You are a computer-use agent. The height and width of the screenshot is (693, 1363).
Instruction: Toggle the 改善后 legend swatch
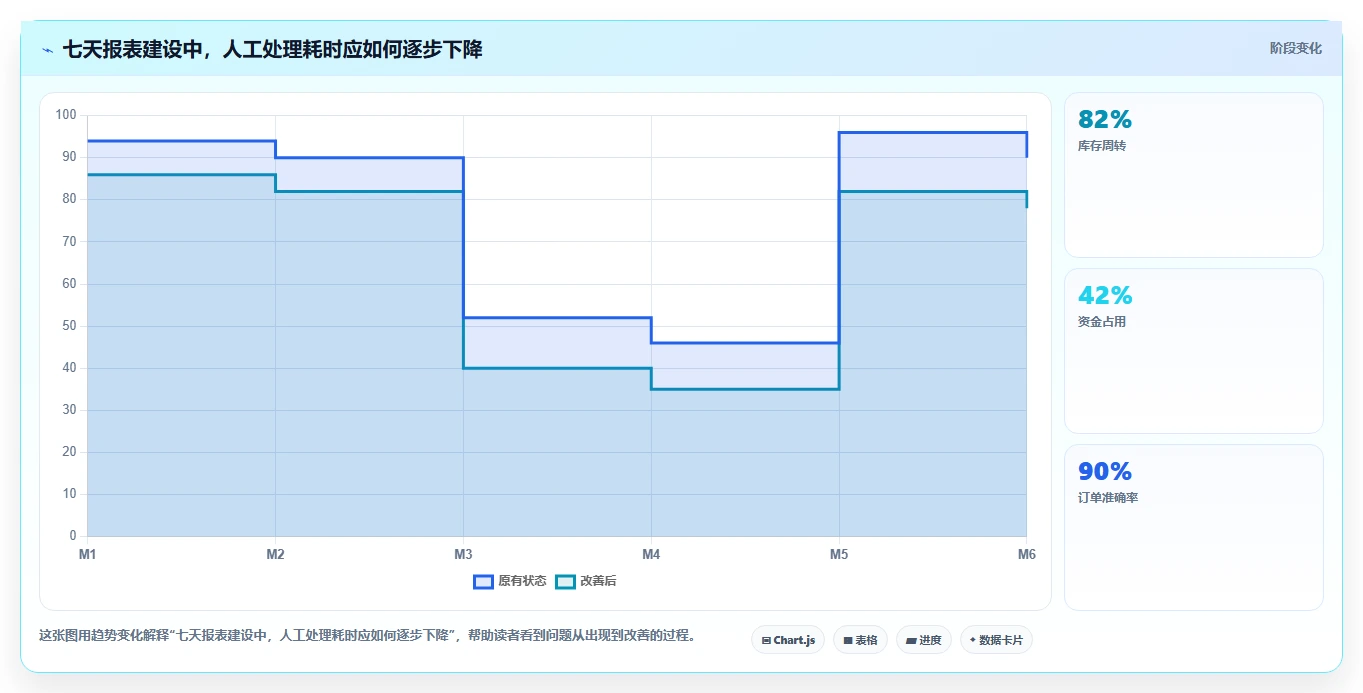click(565, 581)
